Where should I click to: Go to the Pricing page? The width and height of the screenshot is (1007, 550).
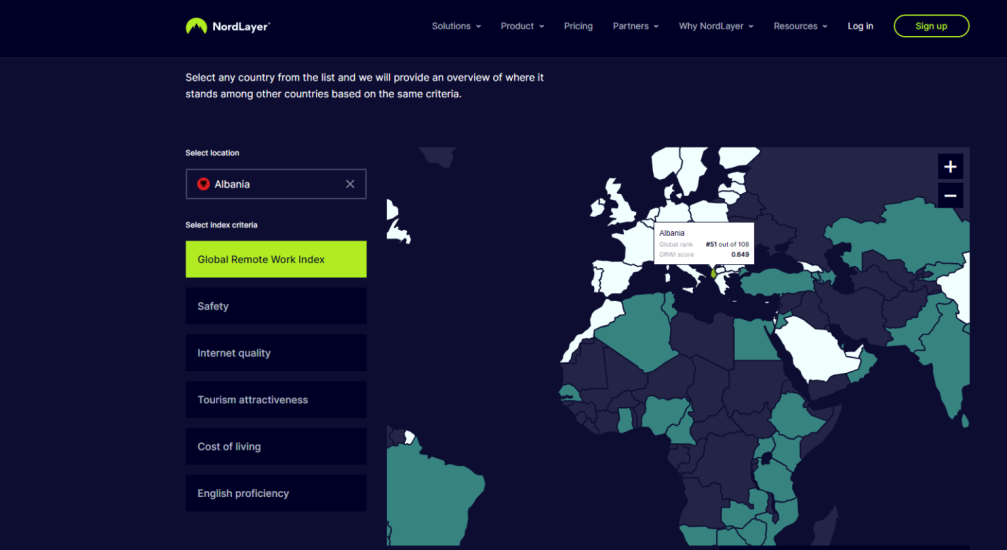click(x=578, y=26)
